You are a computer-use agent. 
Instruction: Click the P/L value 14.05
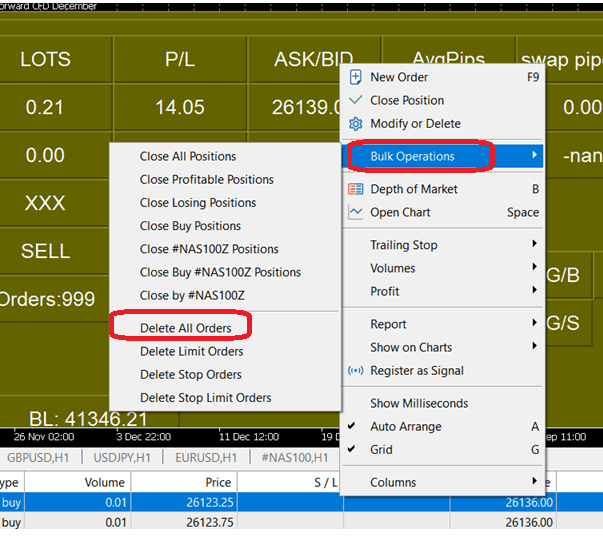click(180, 107)
